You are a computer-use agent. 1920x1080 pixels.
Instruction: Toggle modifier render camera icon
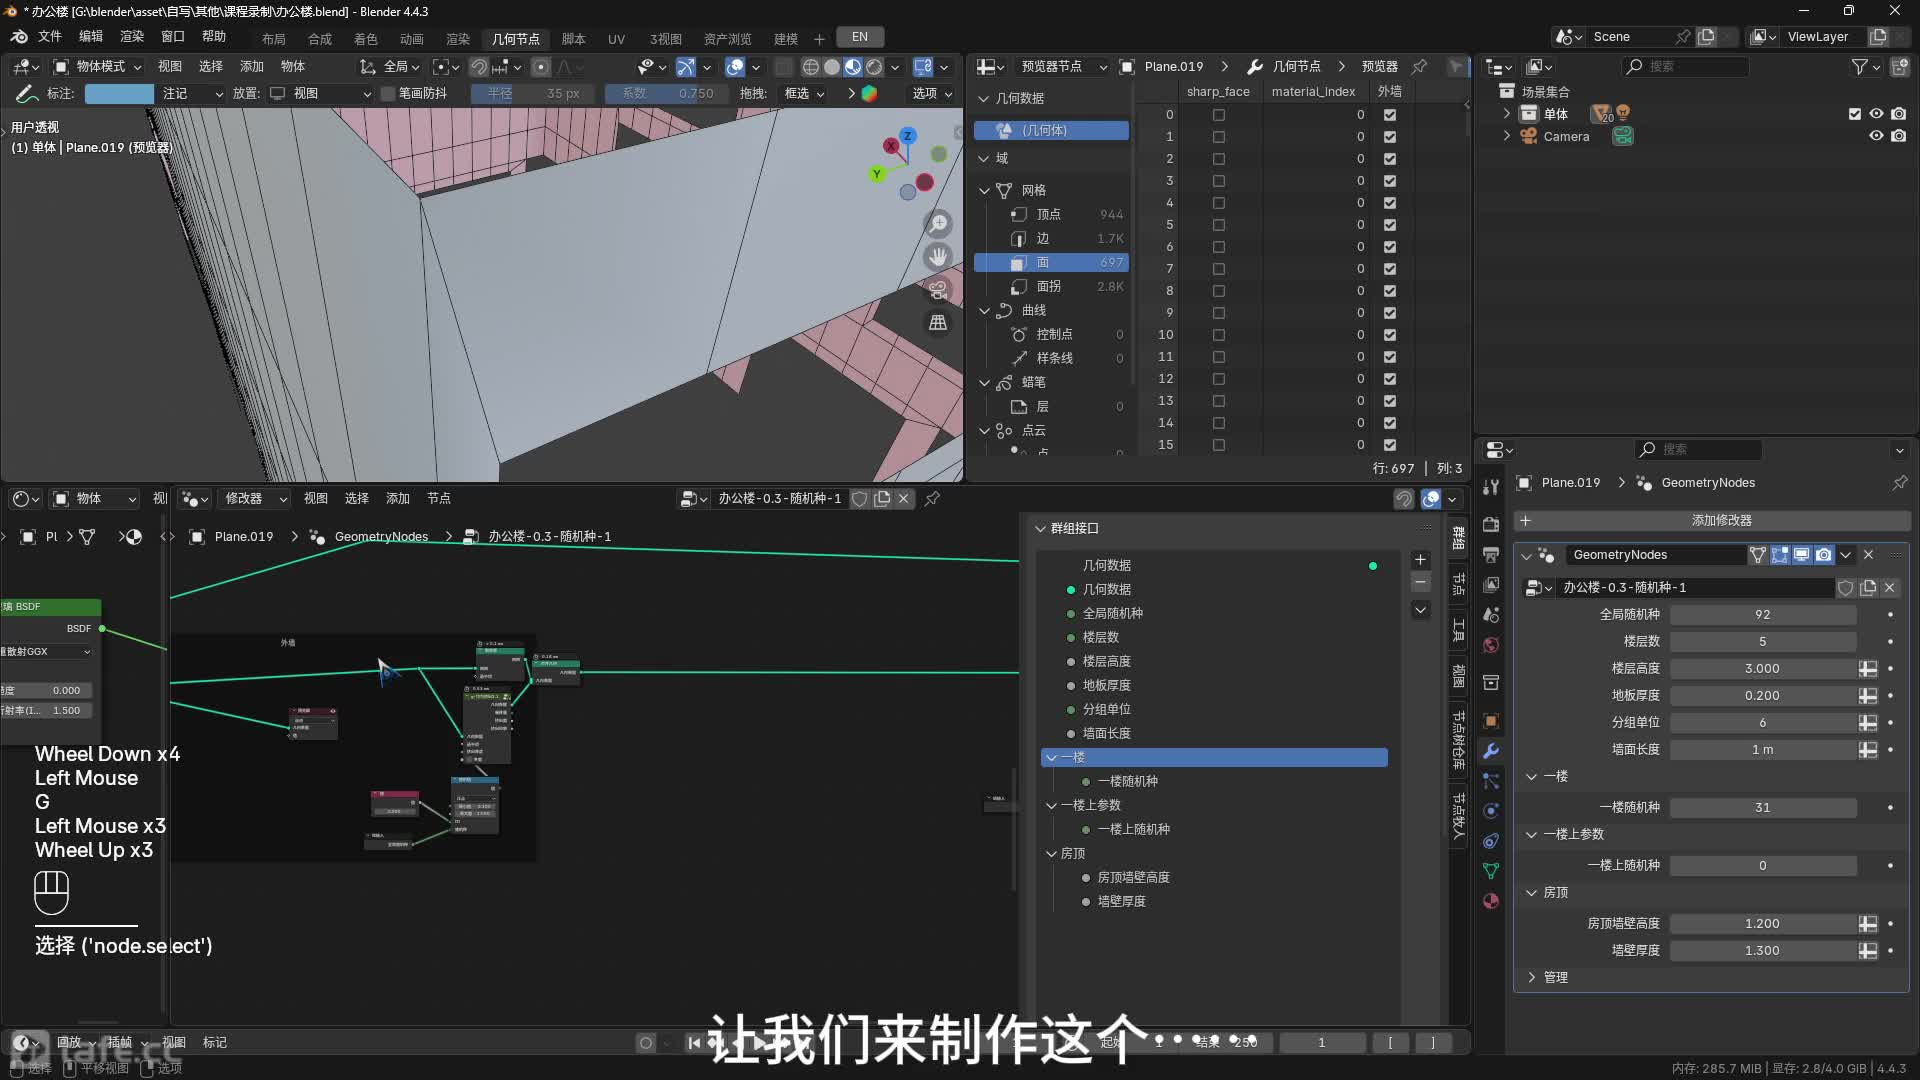[1824, 555]
